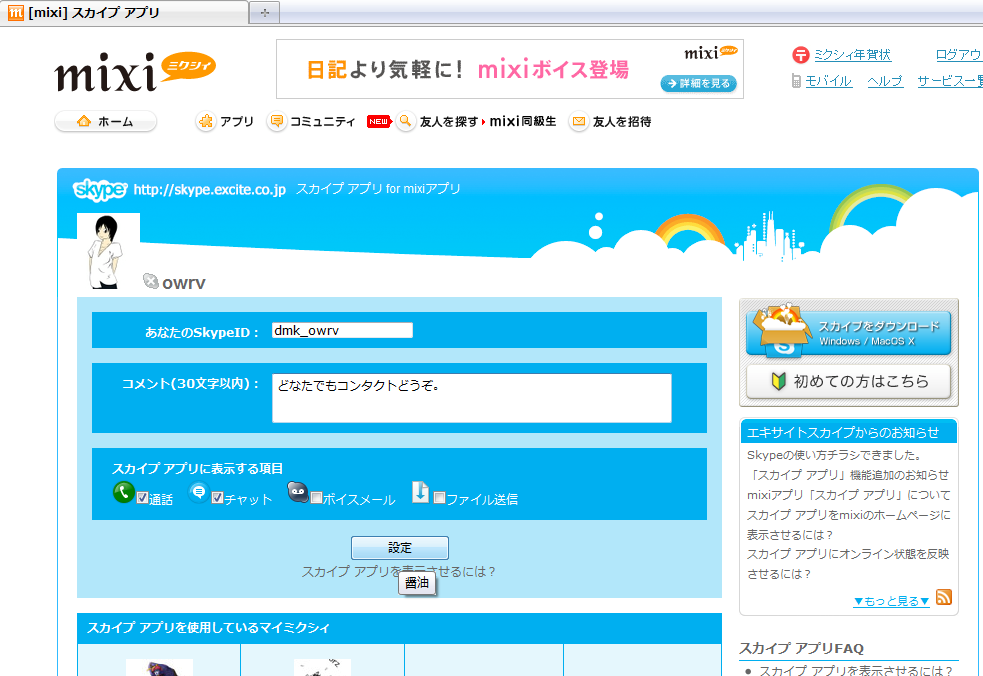Click the beginner leaf mark icon
Image resolution: width=983 pixels, height=676 pixels.
tap(779, 381)
